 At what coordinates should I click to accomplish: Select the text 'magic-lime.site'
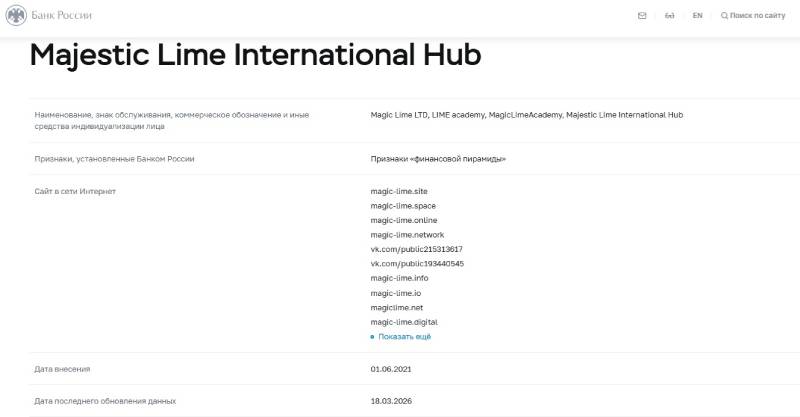pyautogui.click(x=399, y=191)
